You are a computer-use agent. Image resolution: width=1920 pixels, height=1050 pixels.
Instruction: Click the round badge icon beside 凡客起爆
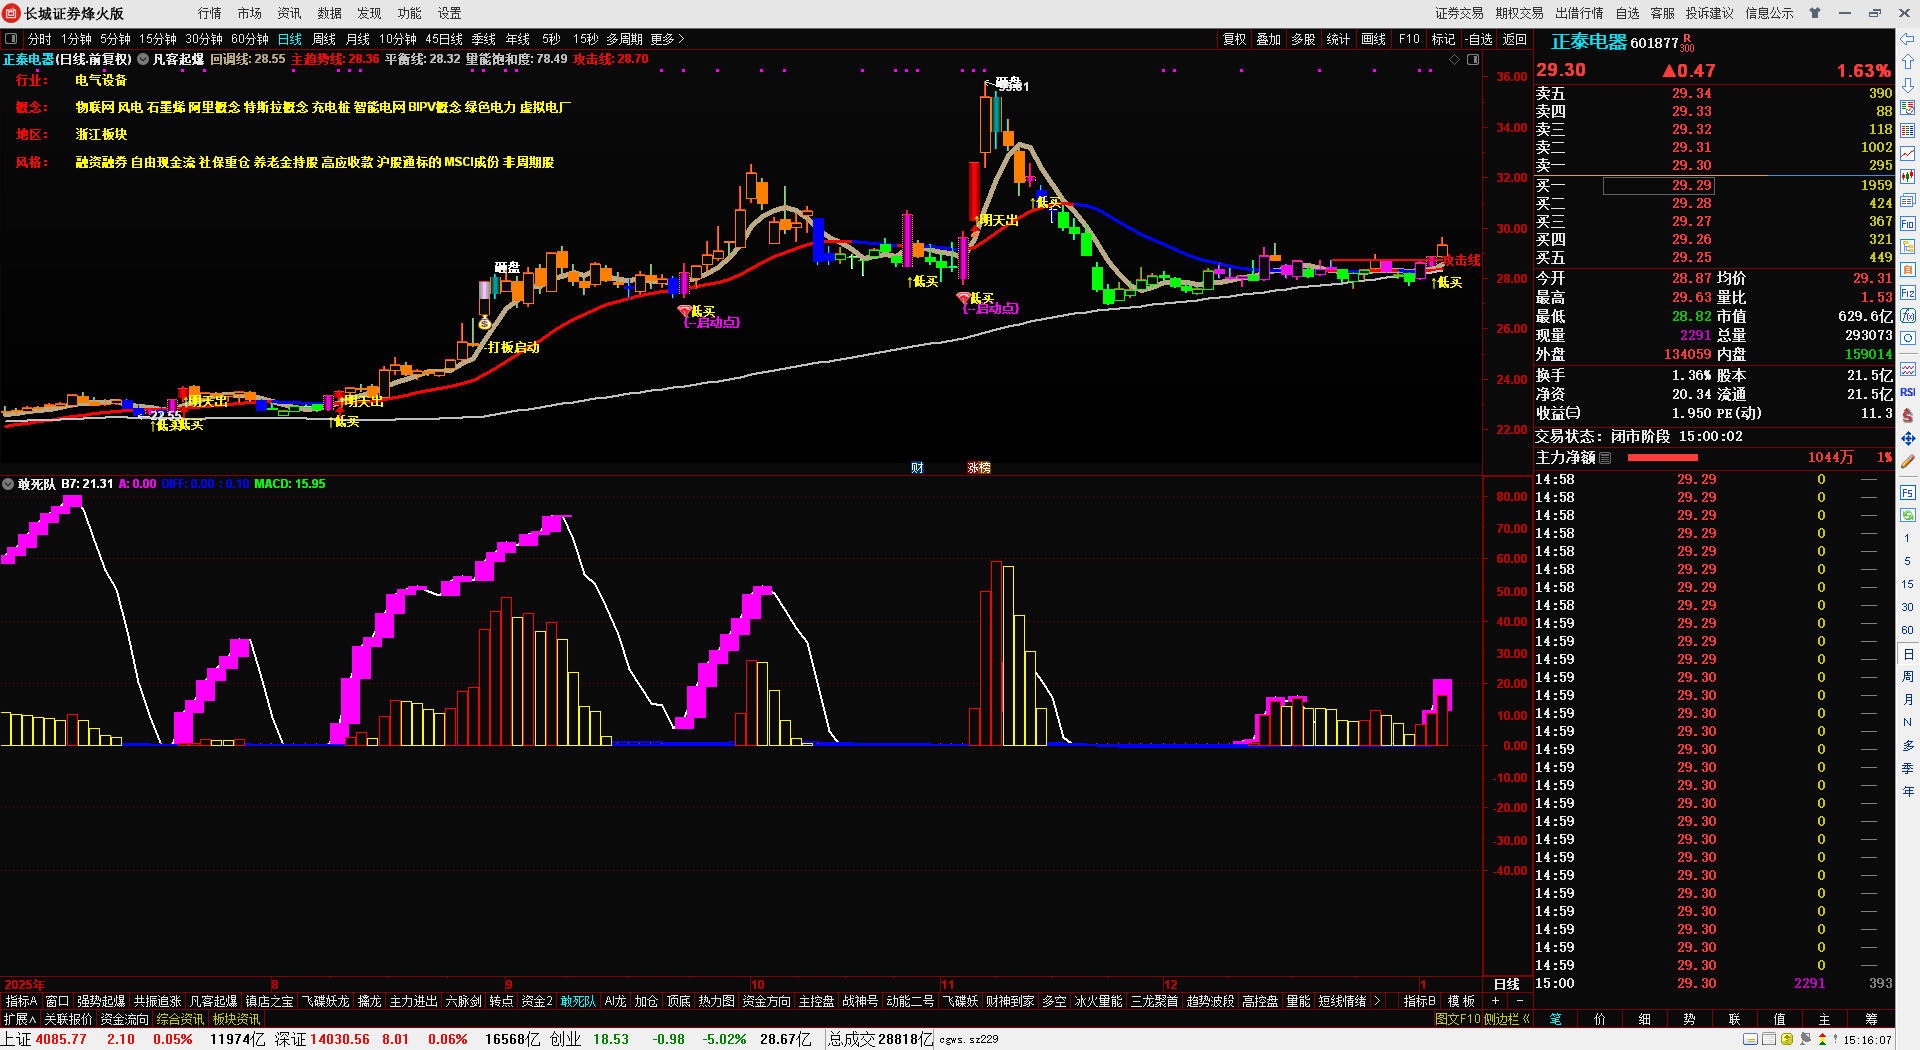tap(143, 60)
